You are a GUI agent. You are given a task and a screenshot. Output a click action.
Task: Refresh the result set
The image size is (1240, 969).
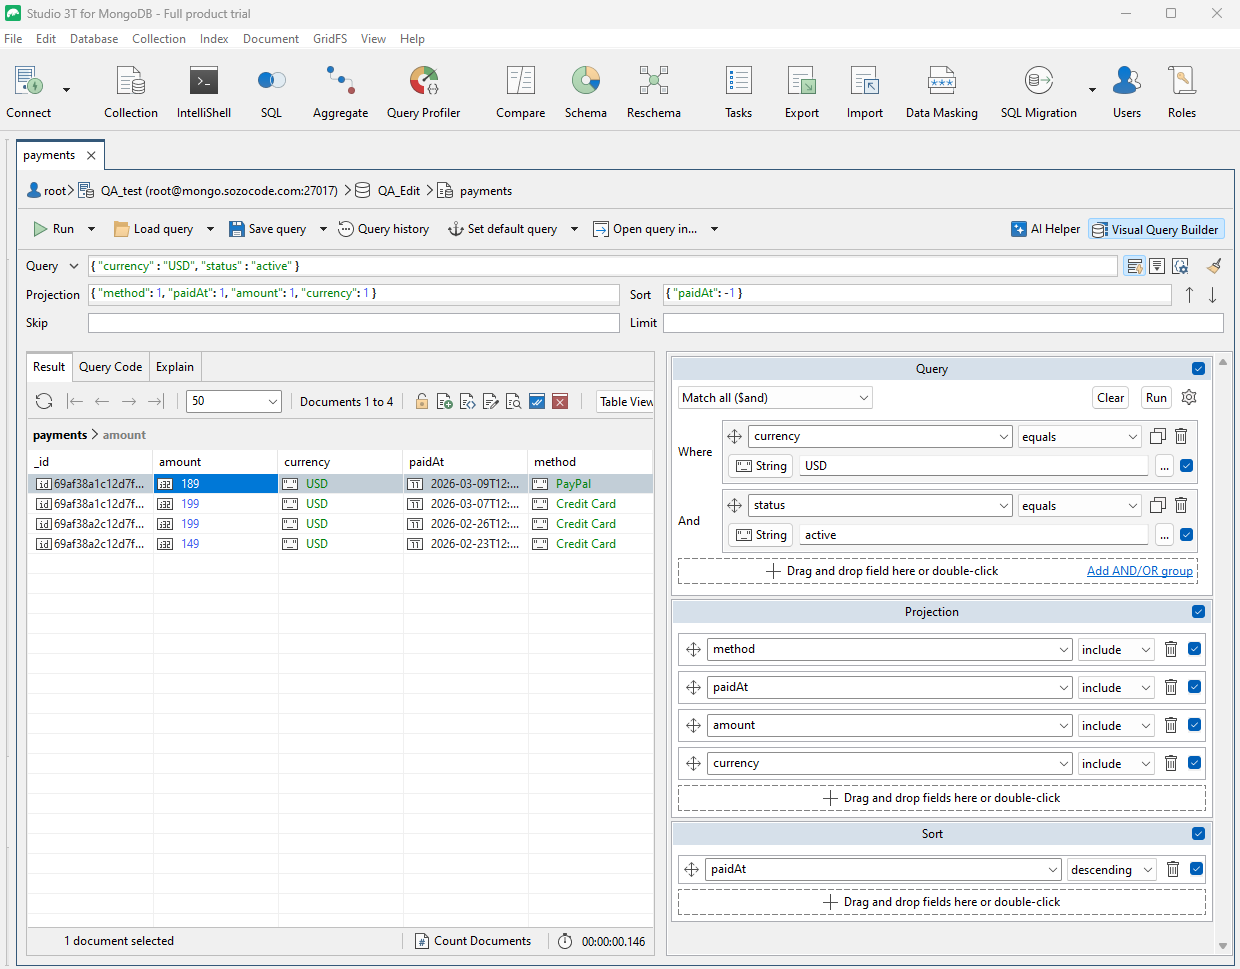tap(44, 401)
